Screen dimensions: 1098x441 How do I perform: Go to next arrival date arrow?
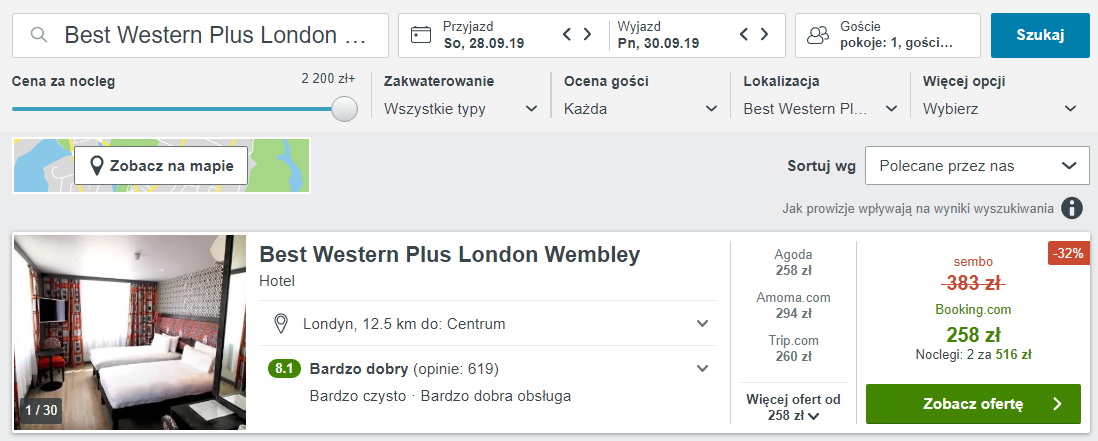[587, 35]
